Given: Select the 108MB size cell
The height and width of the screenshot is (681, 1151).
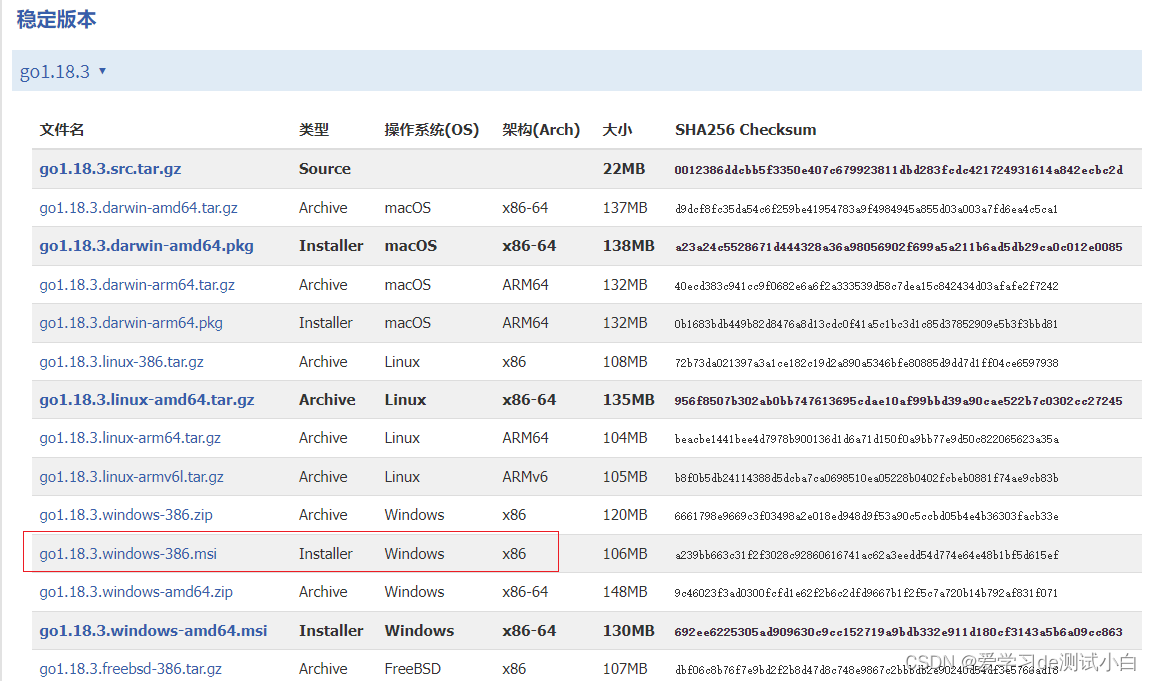Looking at the screenshot, I should click(625, 362).
